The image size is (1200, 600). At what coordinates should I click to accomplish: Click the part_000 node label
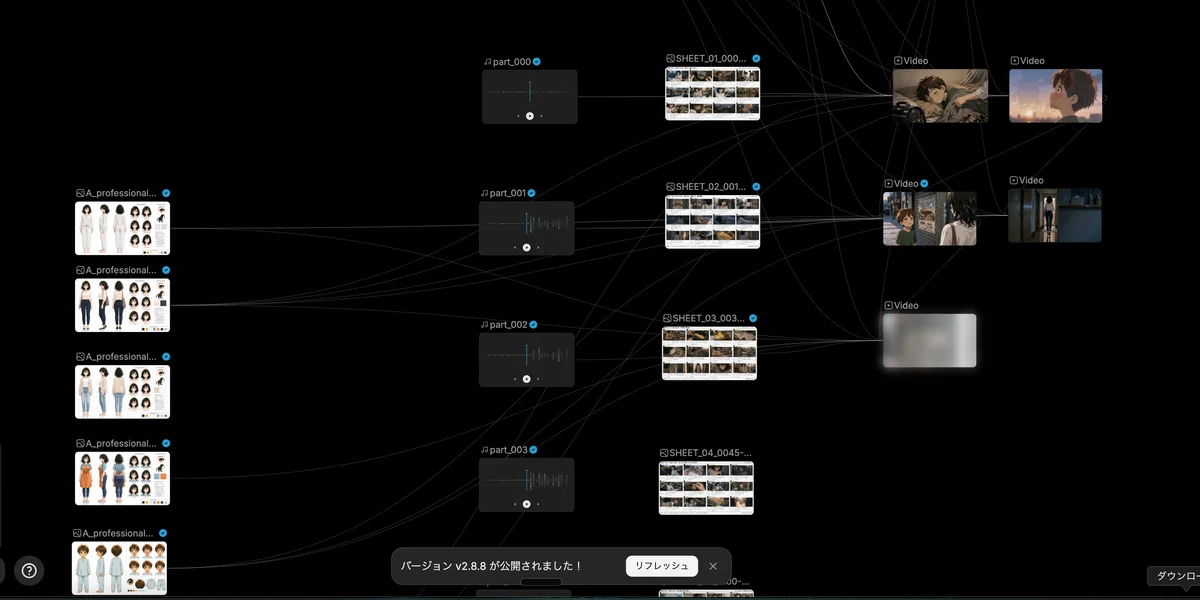click(511, 62)
